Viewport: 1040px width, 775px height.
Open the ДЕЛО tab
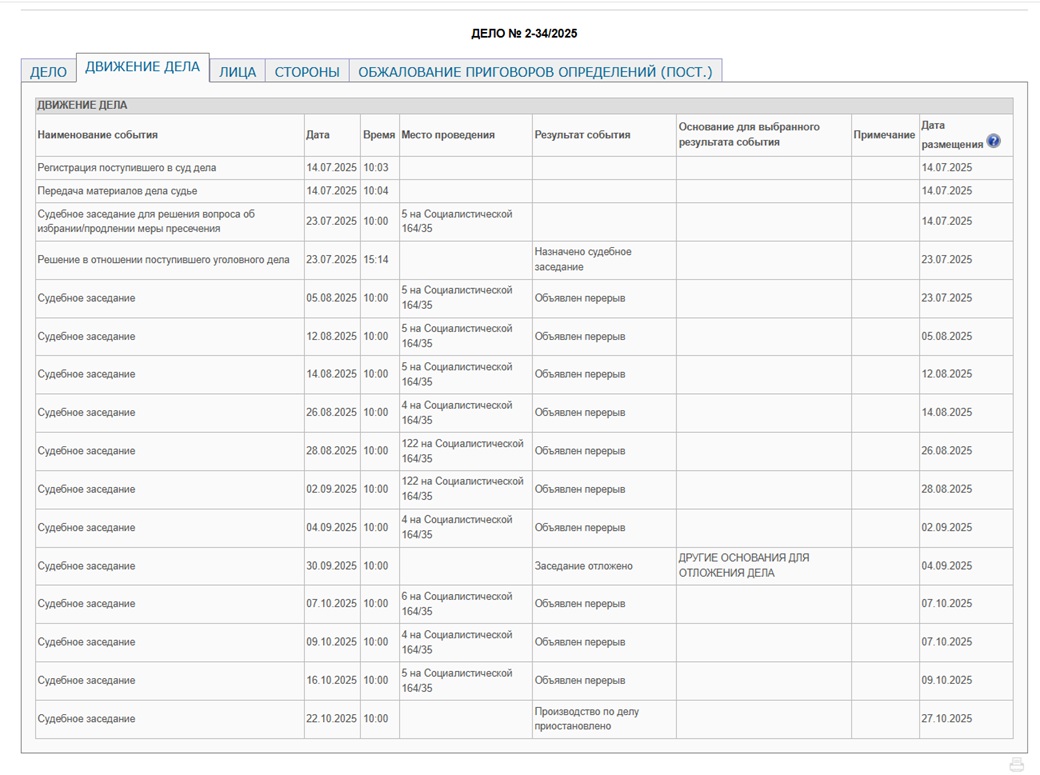(48, 72)
